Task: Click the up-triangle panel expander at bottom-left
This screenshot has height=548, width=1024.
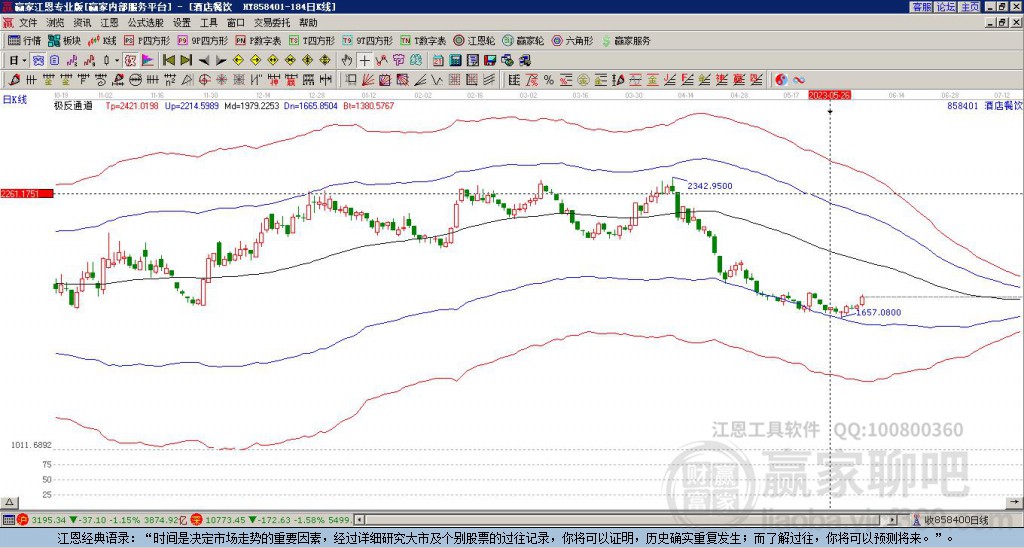Action: tap(8, 502)
